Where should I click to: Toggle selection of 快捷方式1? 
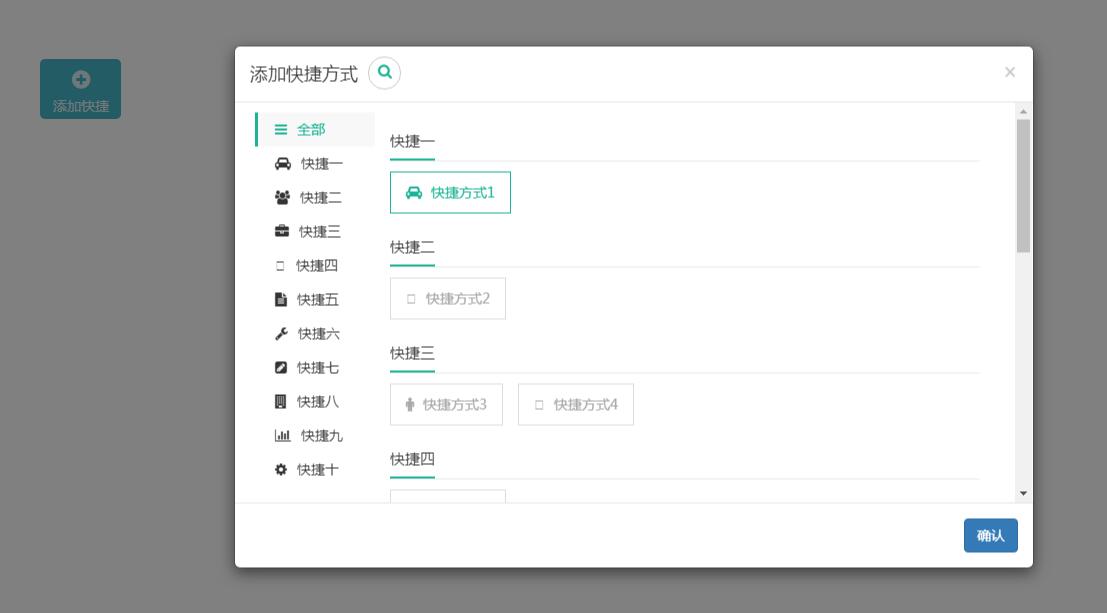coord(450,192)
